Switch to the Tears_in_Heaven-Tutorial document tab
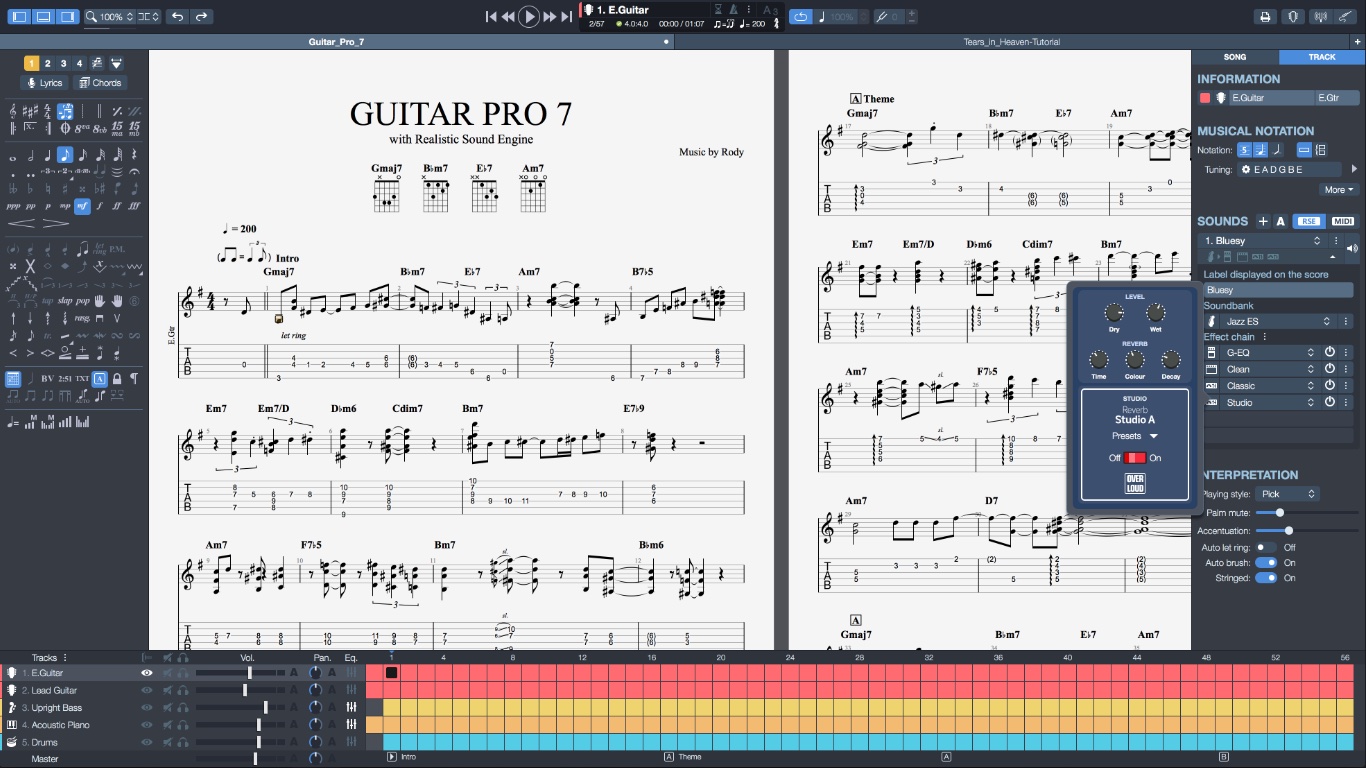This screenshot has width=1366, height=768. pyautogui.click(x=1010, y=42)
